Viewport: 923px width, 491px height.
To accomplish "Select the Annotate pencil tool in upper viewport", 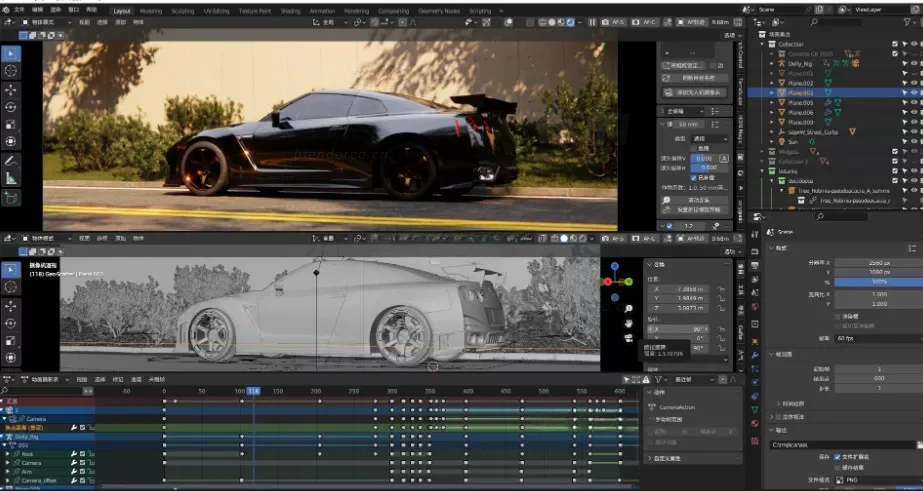I will 11,160.
